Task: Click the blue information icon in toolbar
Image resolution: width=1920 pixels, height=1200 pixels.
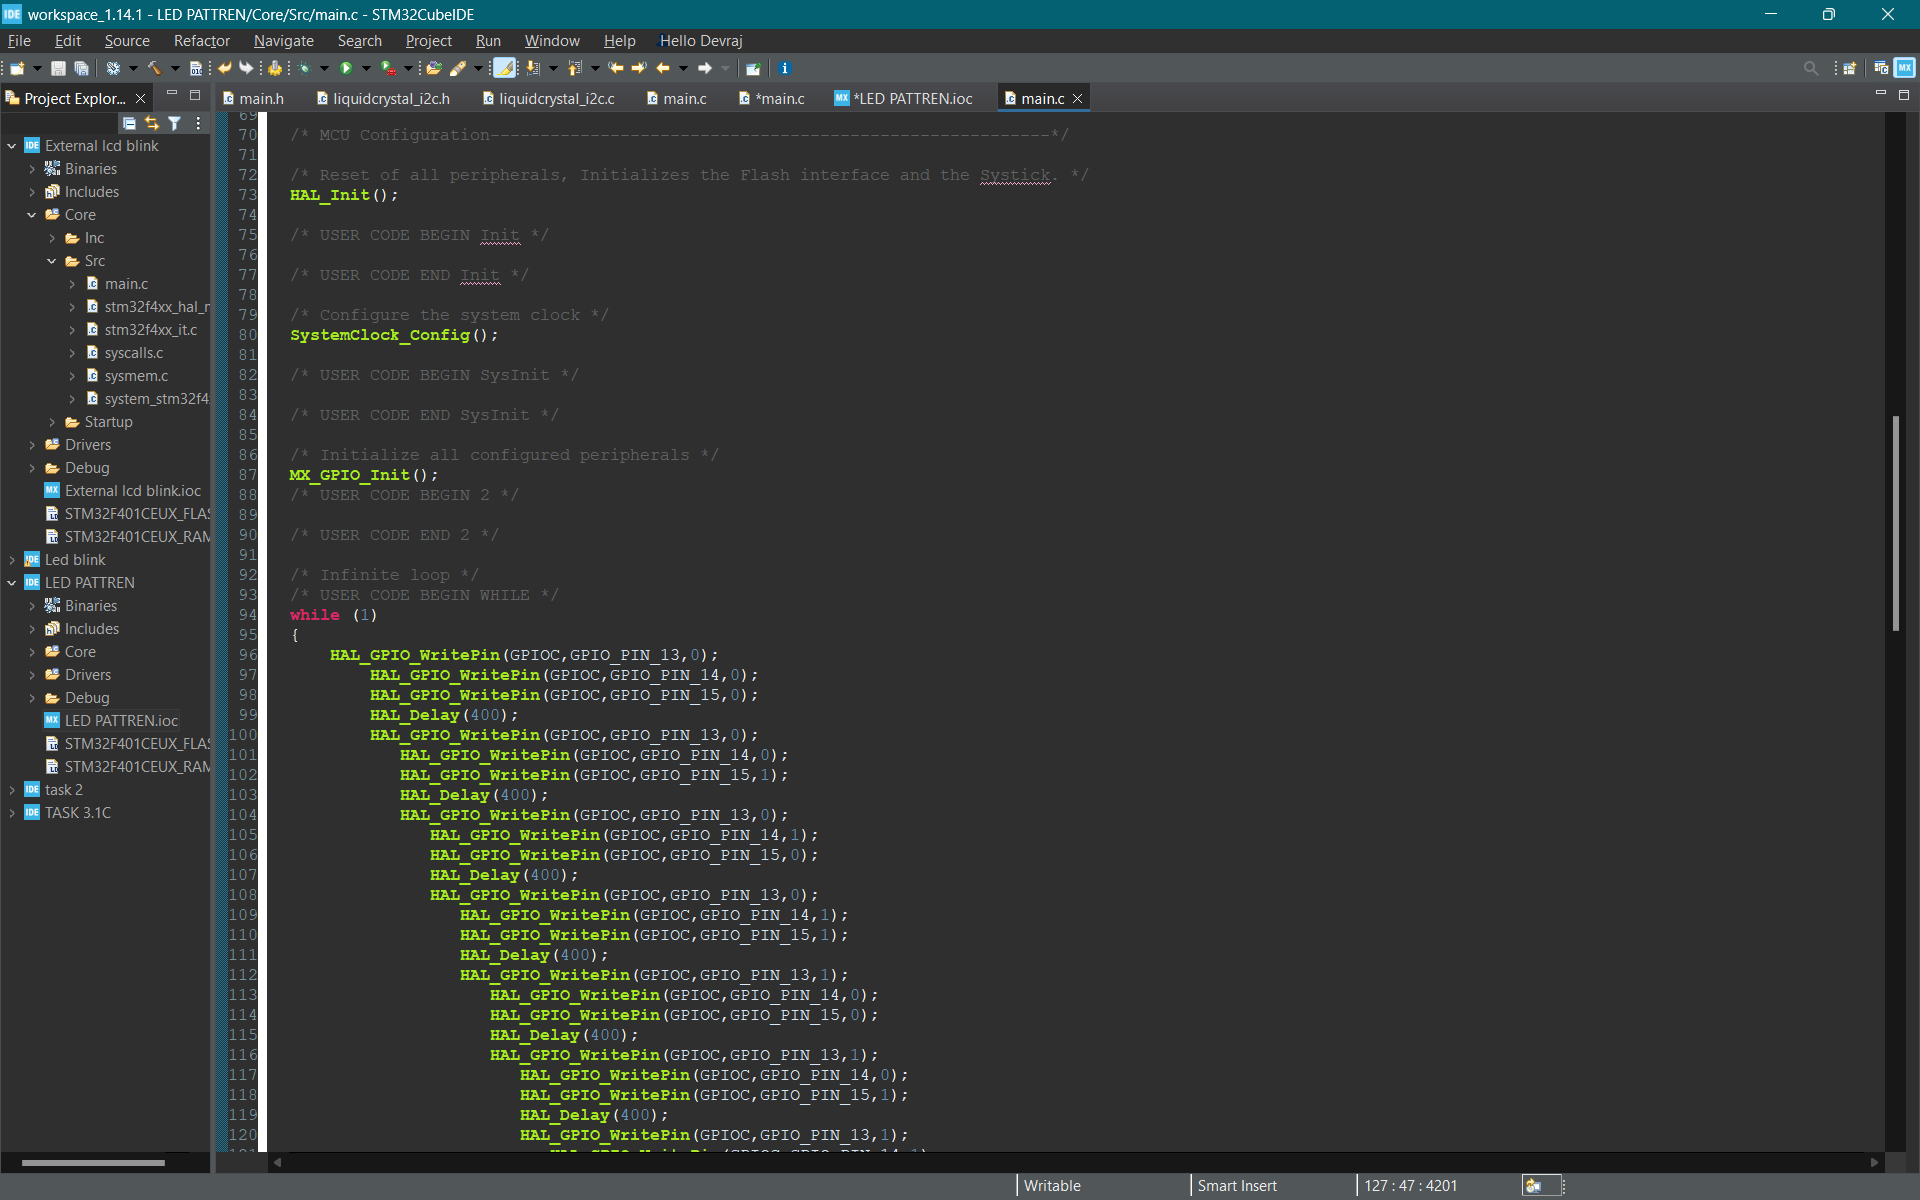Action: pos(784,68)
